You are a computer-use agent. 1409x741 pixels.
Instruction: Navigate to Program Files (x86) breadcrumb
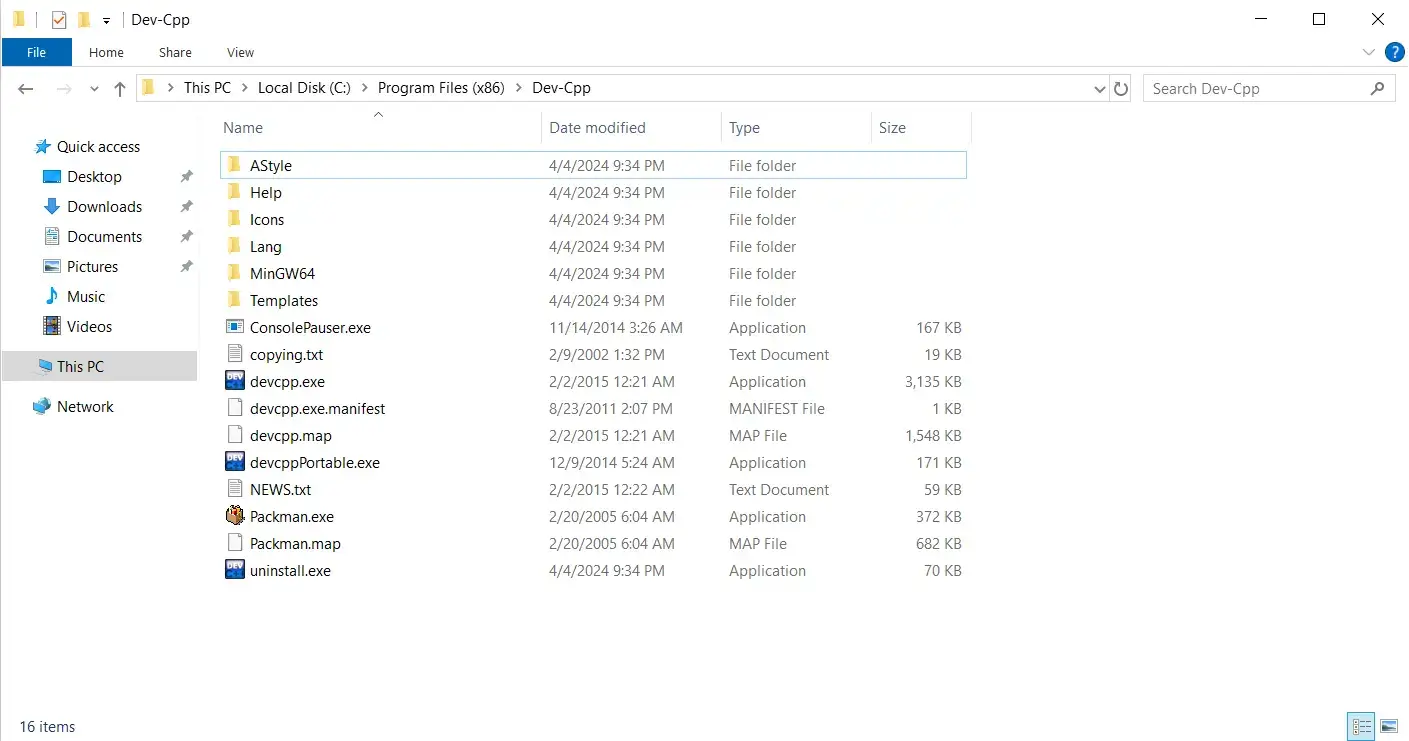(441, 88)
